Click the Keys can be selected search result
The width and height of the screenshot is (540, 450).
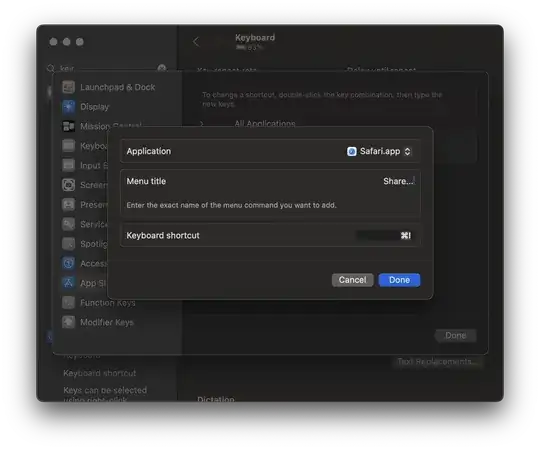[105, 395]
